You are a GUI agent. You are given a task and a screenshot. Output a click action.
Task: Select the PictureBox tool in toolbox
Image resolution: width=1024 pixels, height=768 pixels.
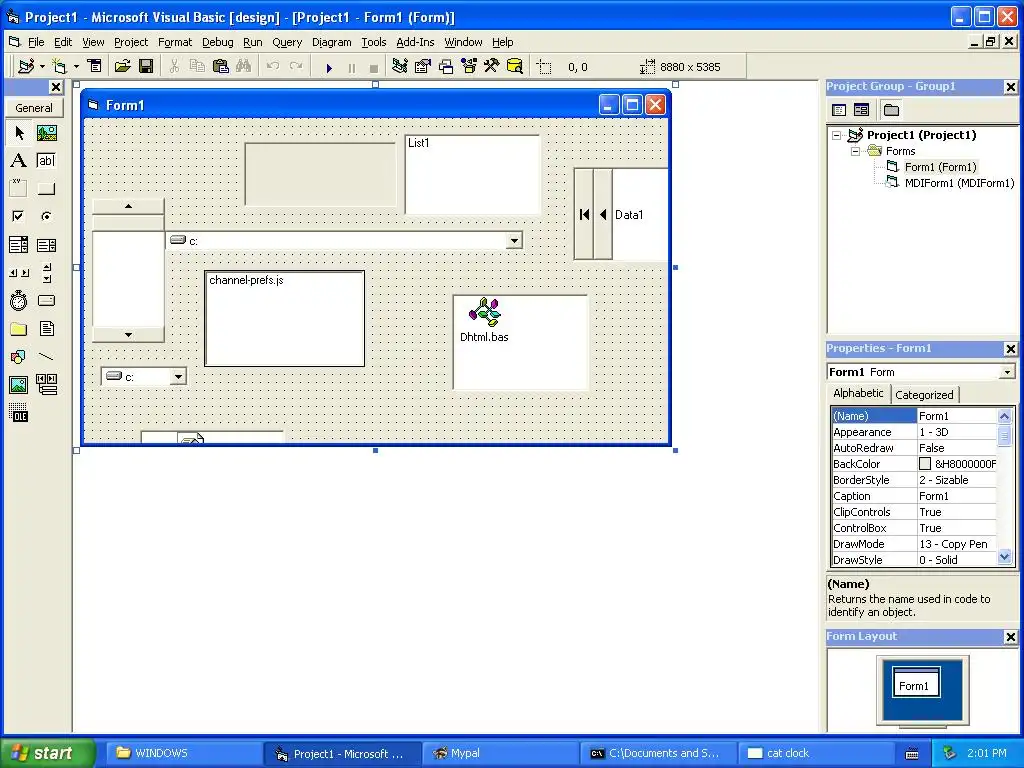tap(46, 133)
